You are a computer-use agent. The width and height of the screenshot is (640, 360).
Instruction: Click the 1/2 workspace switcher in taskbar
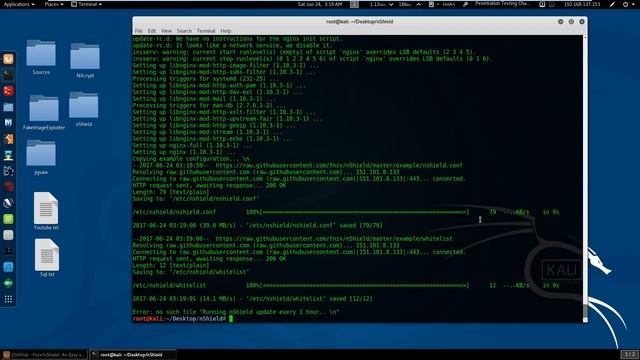pos(629,354)
